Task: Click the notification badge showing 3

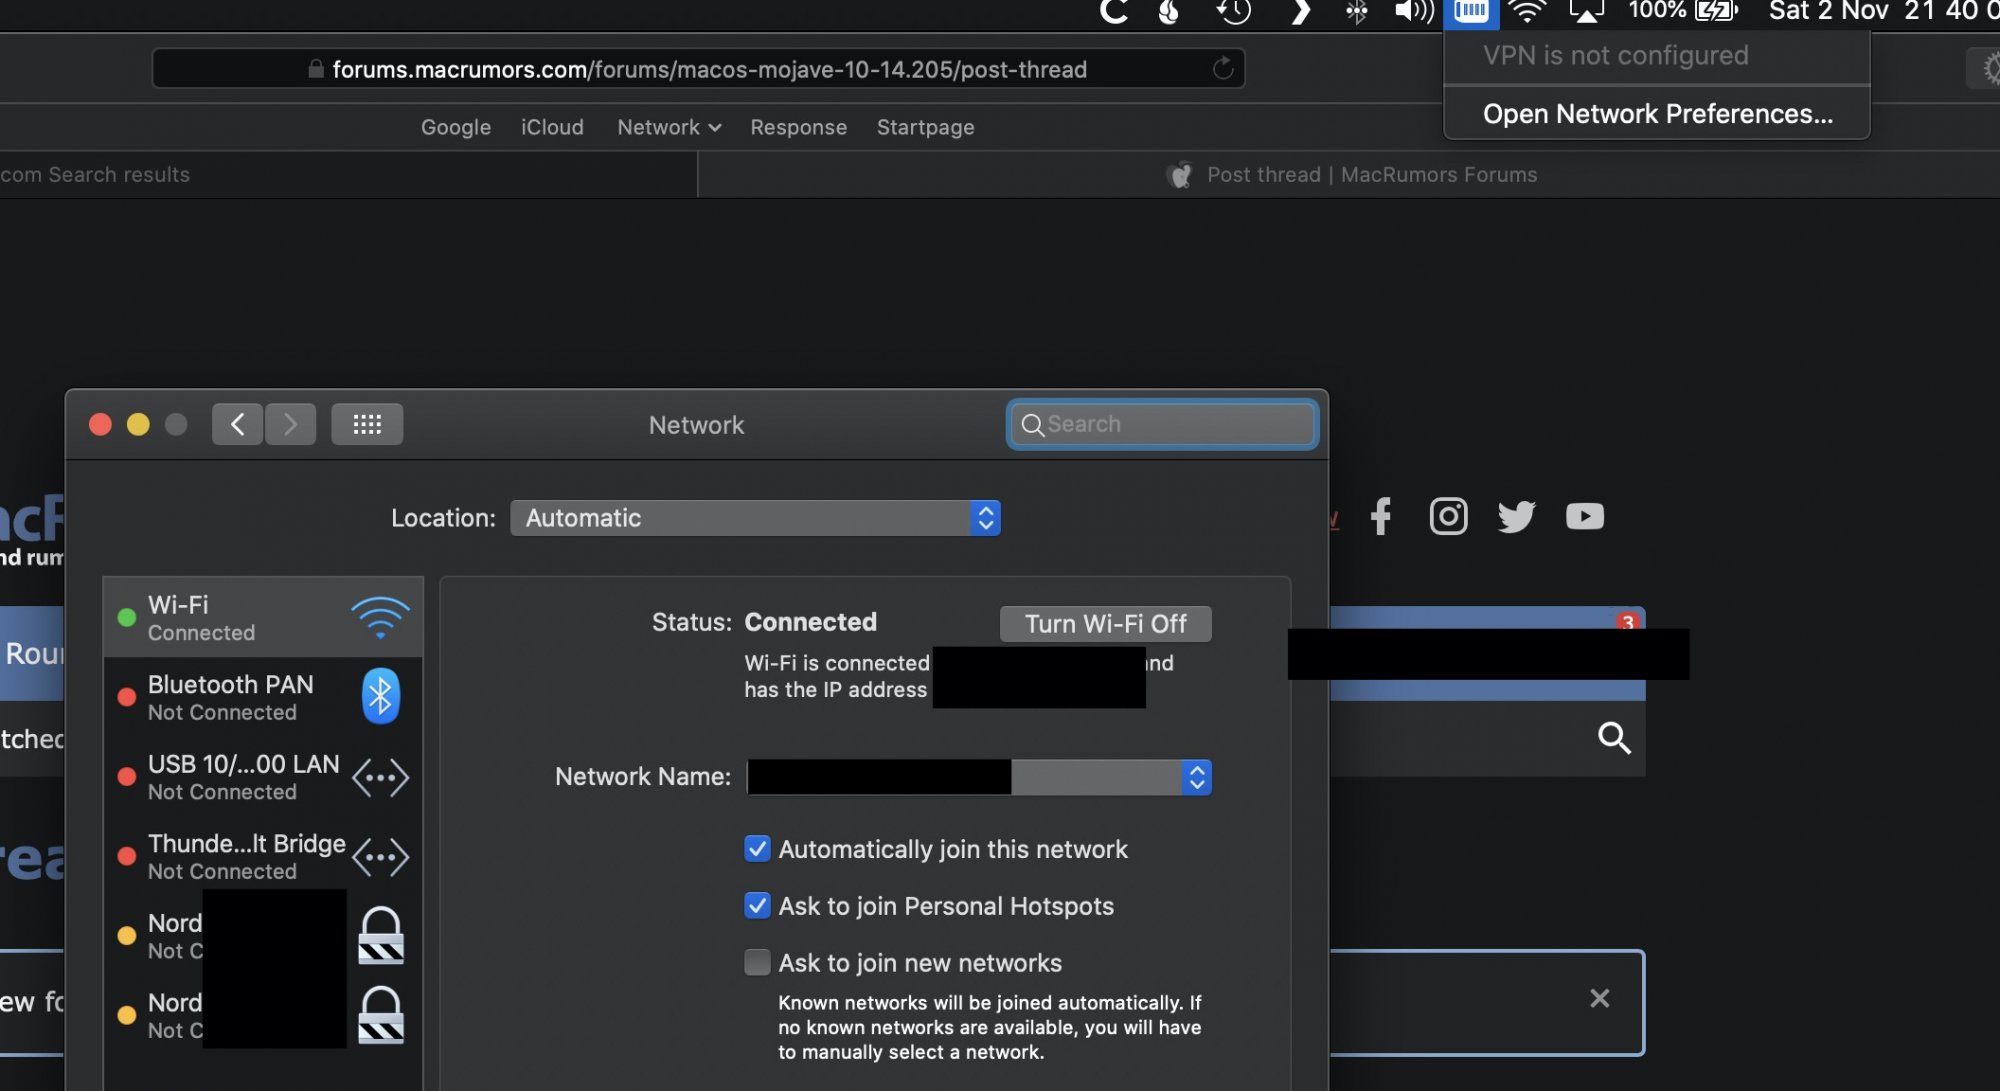Action: pyautogui.click(x=1627, y=622)
